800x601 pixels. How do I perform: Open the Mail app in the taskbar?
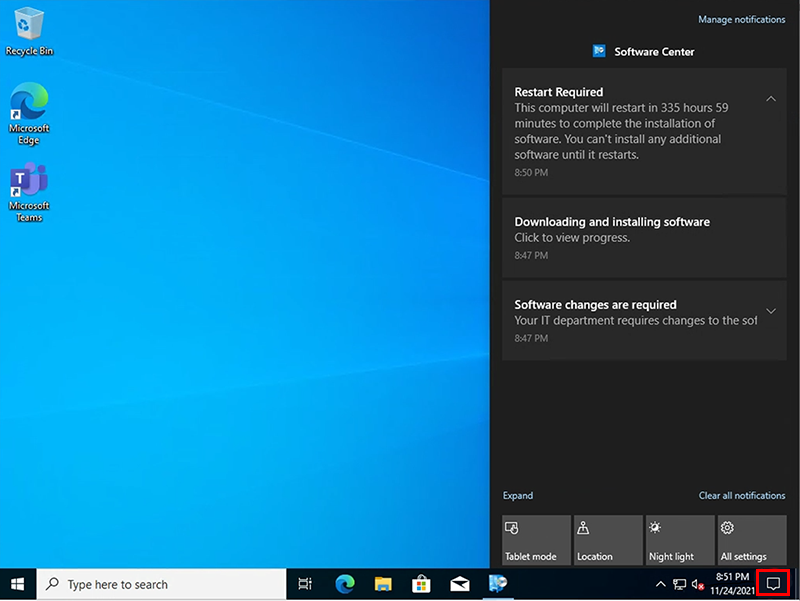coord(460,584)
